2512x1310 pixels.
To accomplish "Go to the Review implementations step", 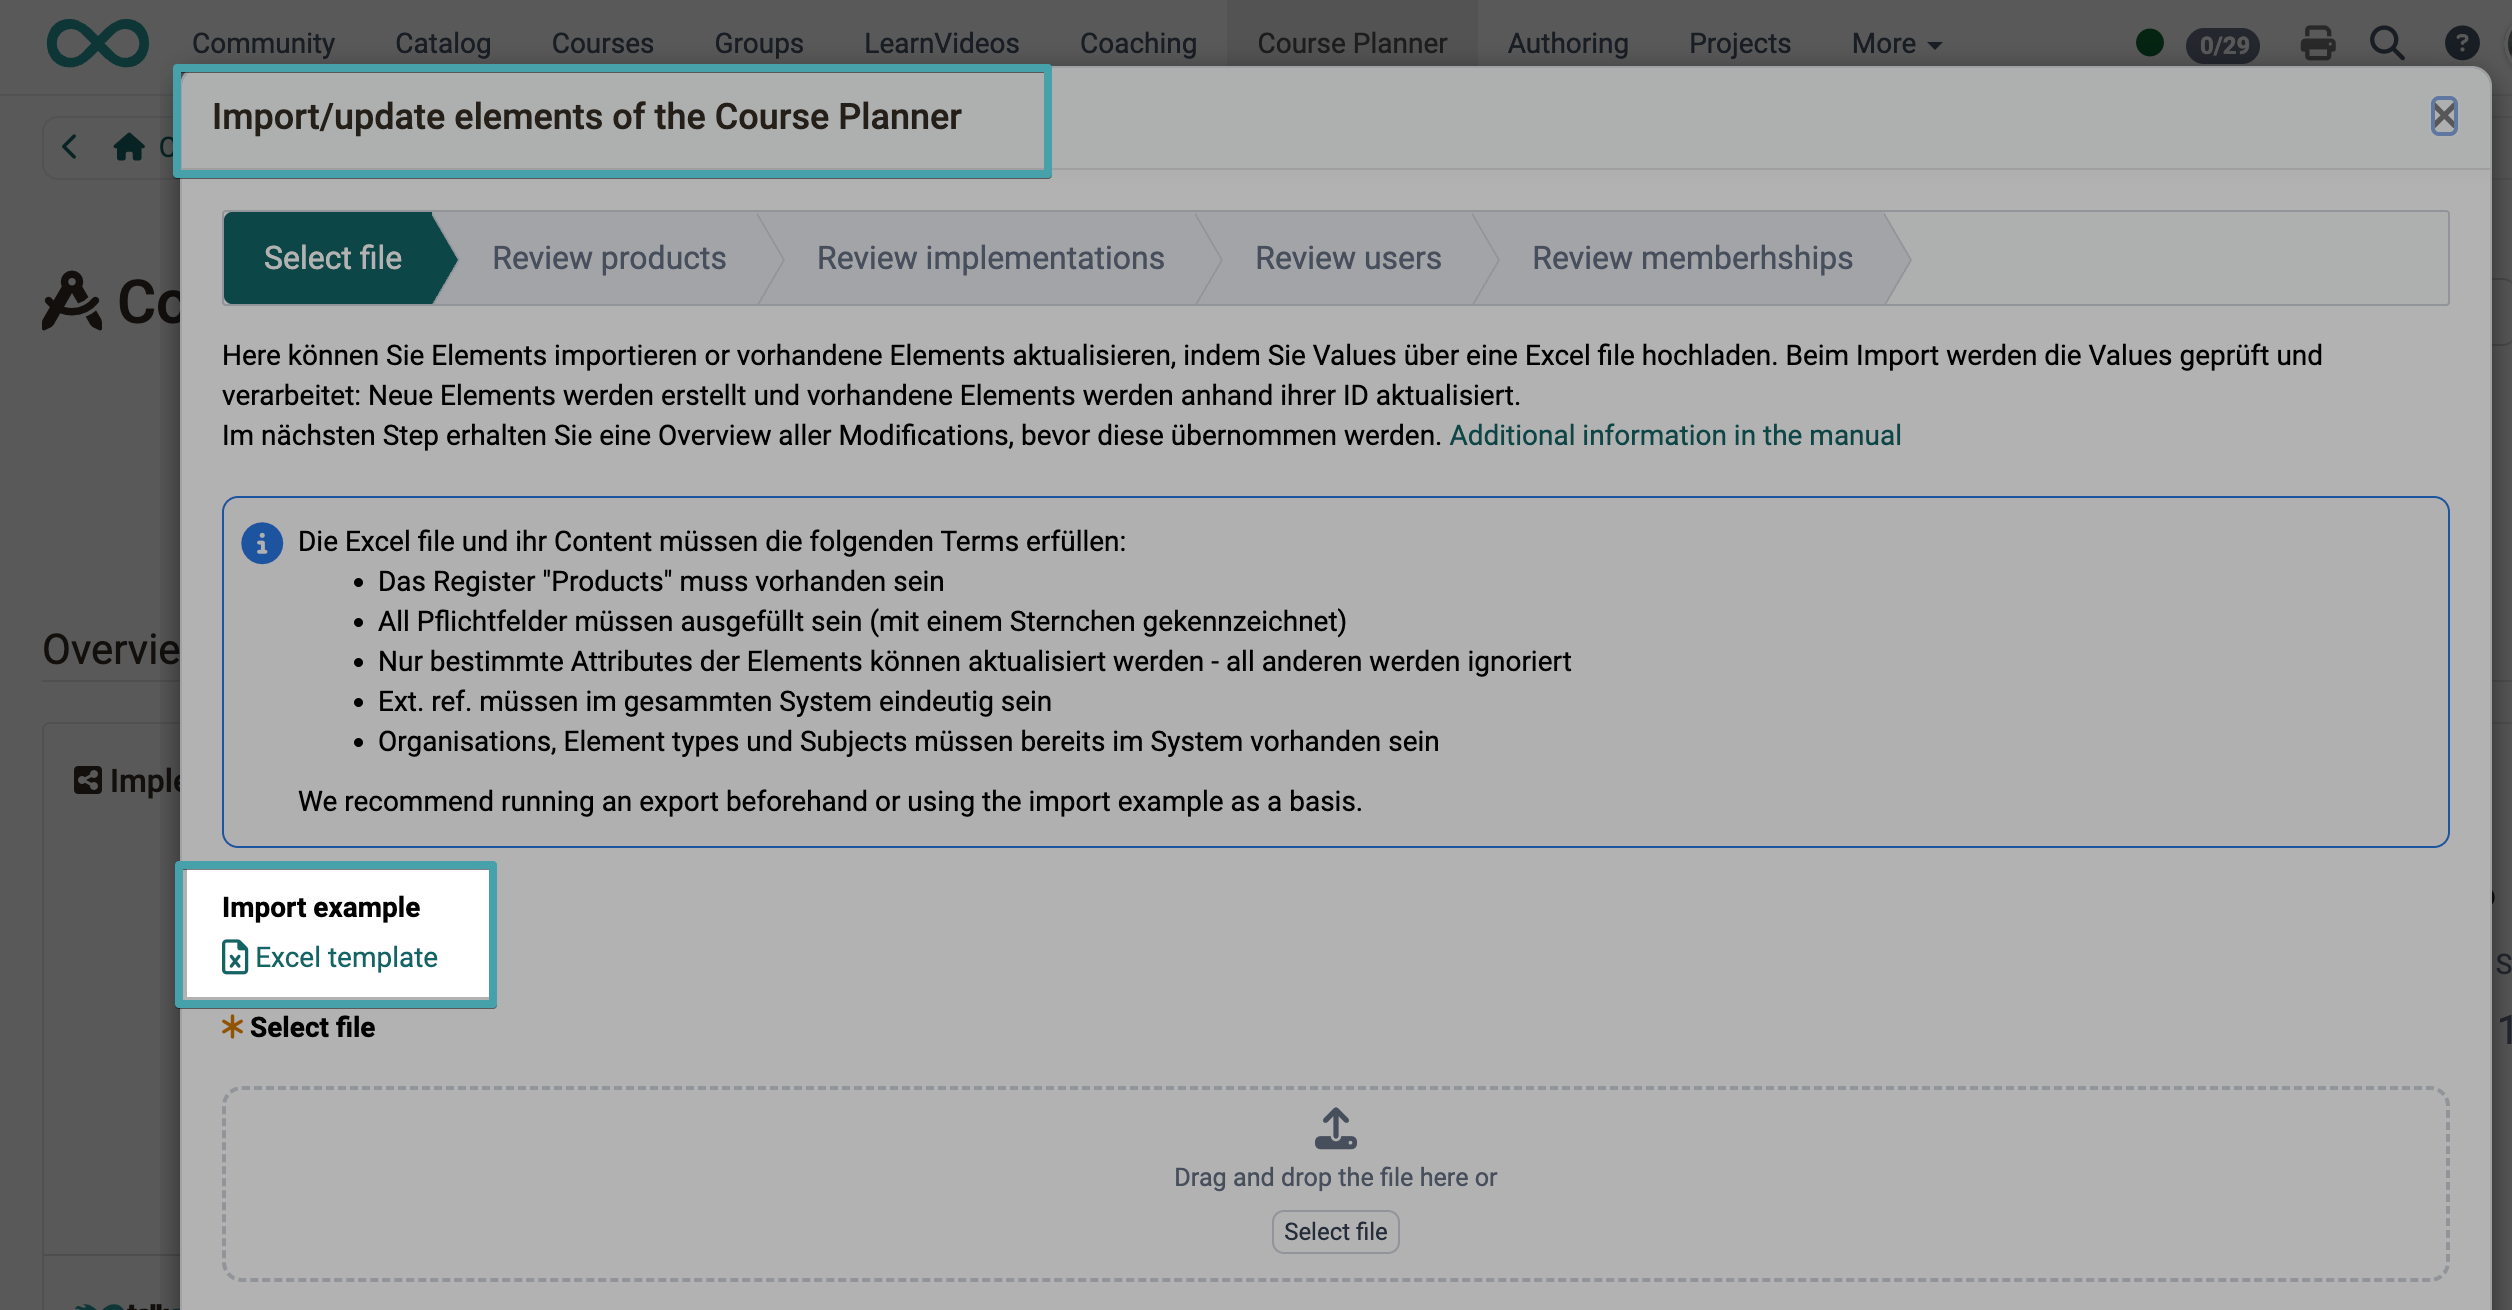I will click(991, 258).
